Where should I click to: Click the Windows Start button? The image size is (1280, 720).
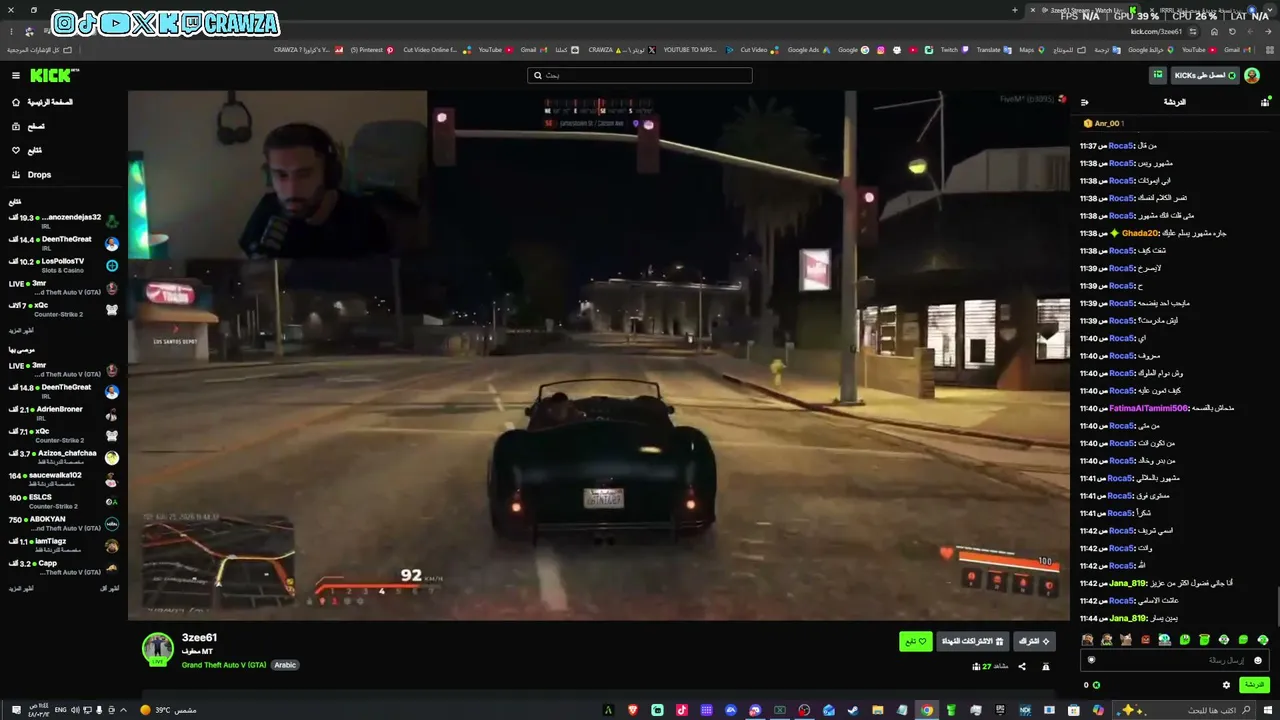click(x=1269, y=710)
